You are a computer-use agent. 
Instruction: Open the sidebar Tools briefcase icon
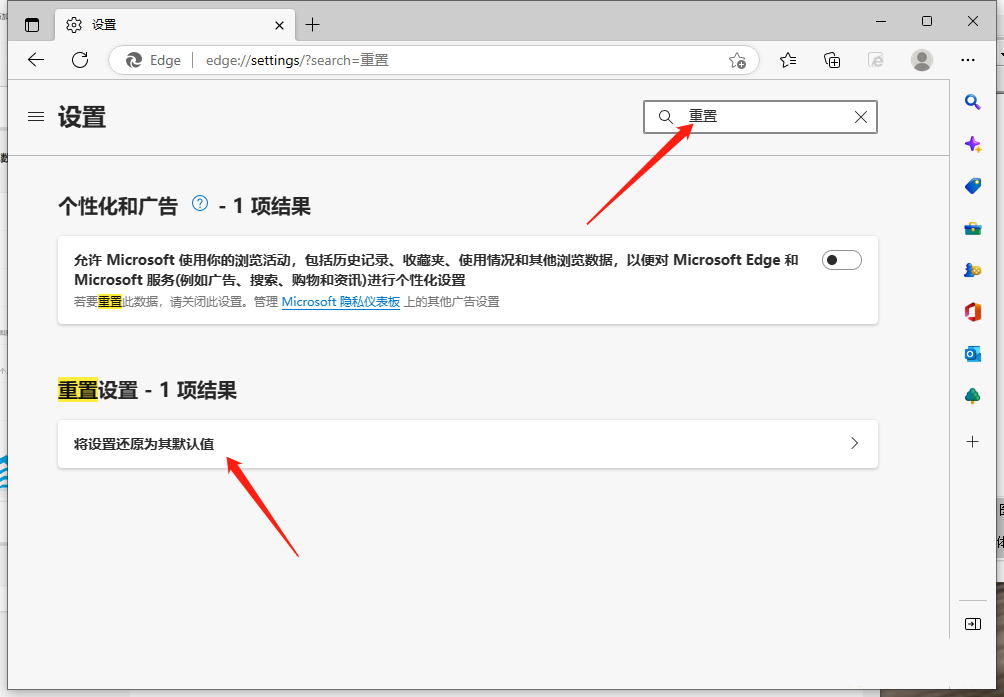click(973, 228)
